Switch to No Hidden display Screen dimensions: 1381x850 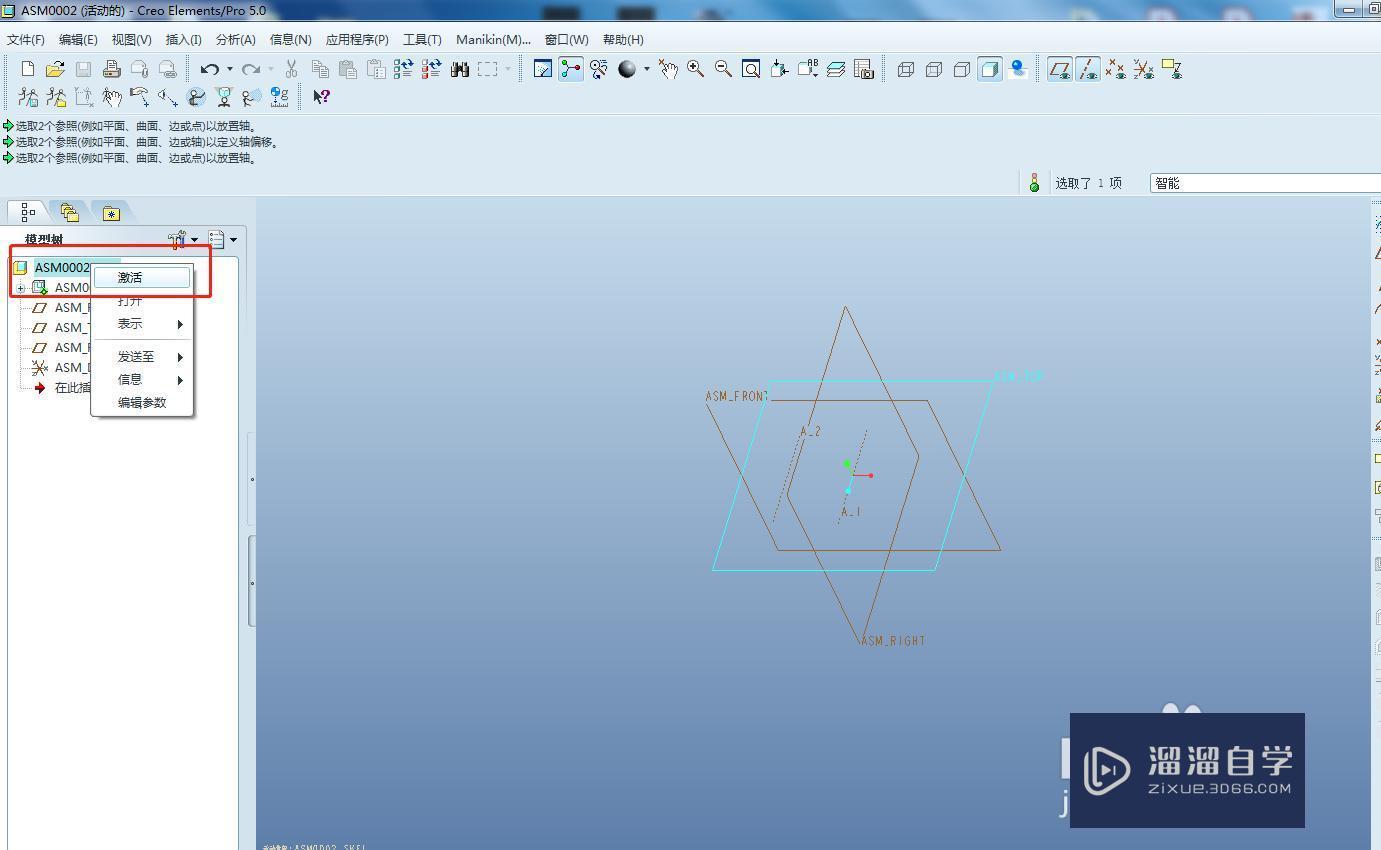tap(962, 69)
